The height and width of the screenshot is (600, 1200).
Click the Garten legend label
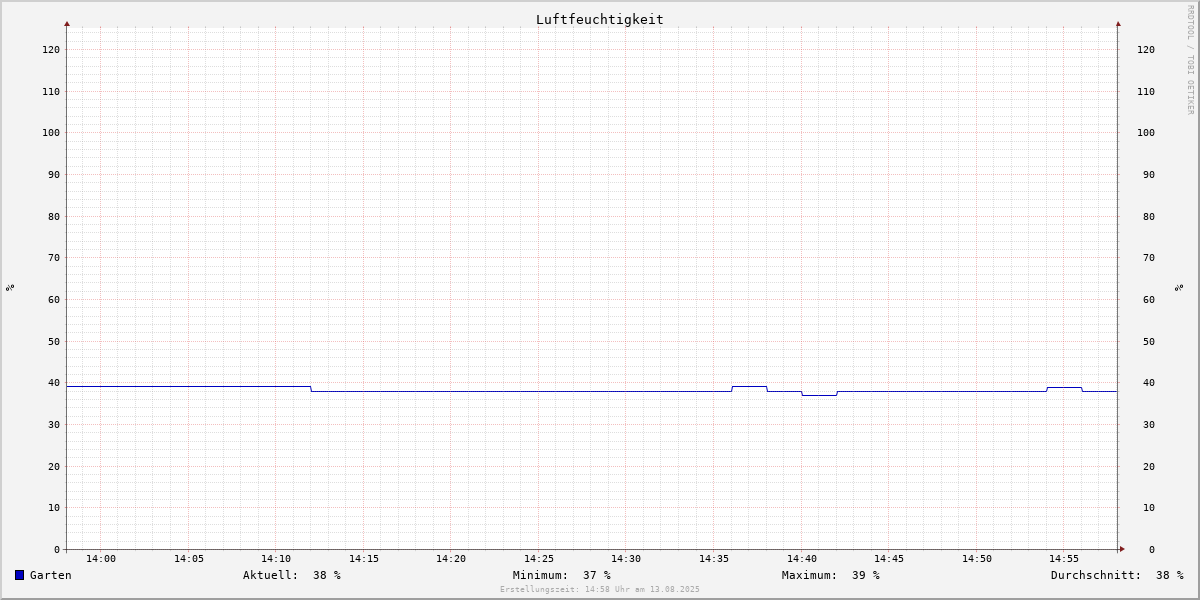pos(51,575)
